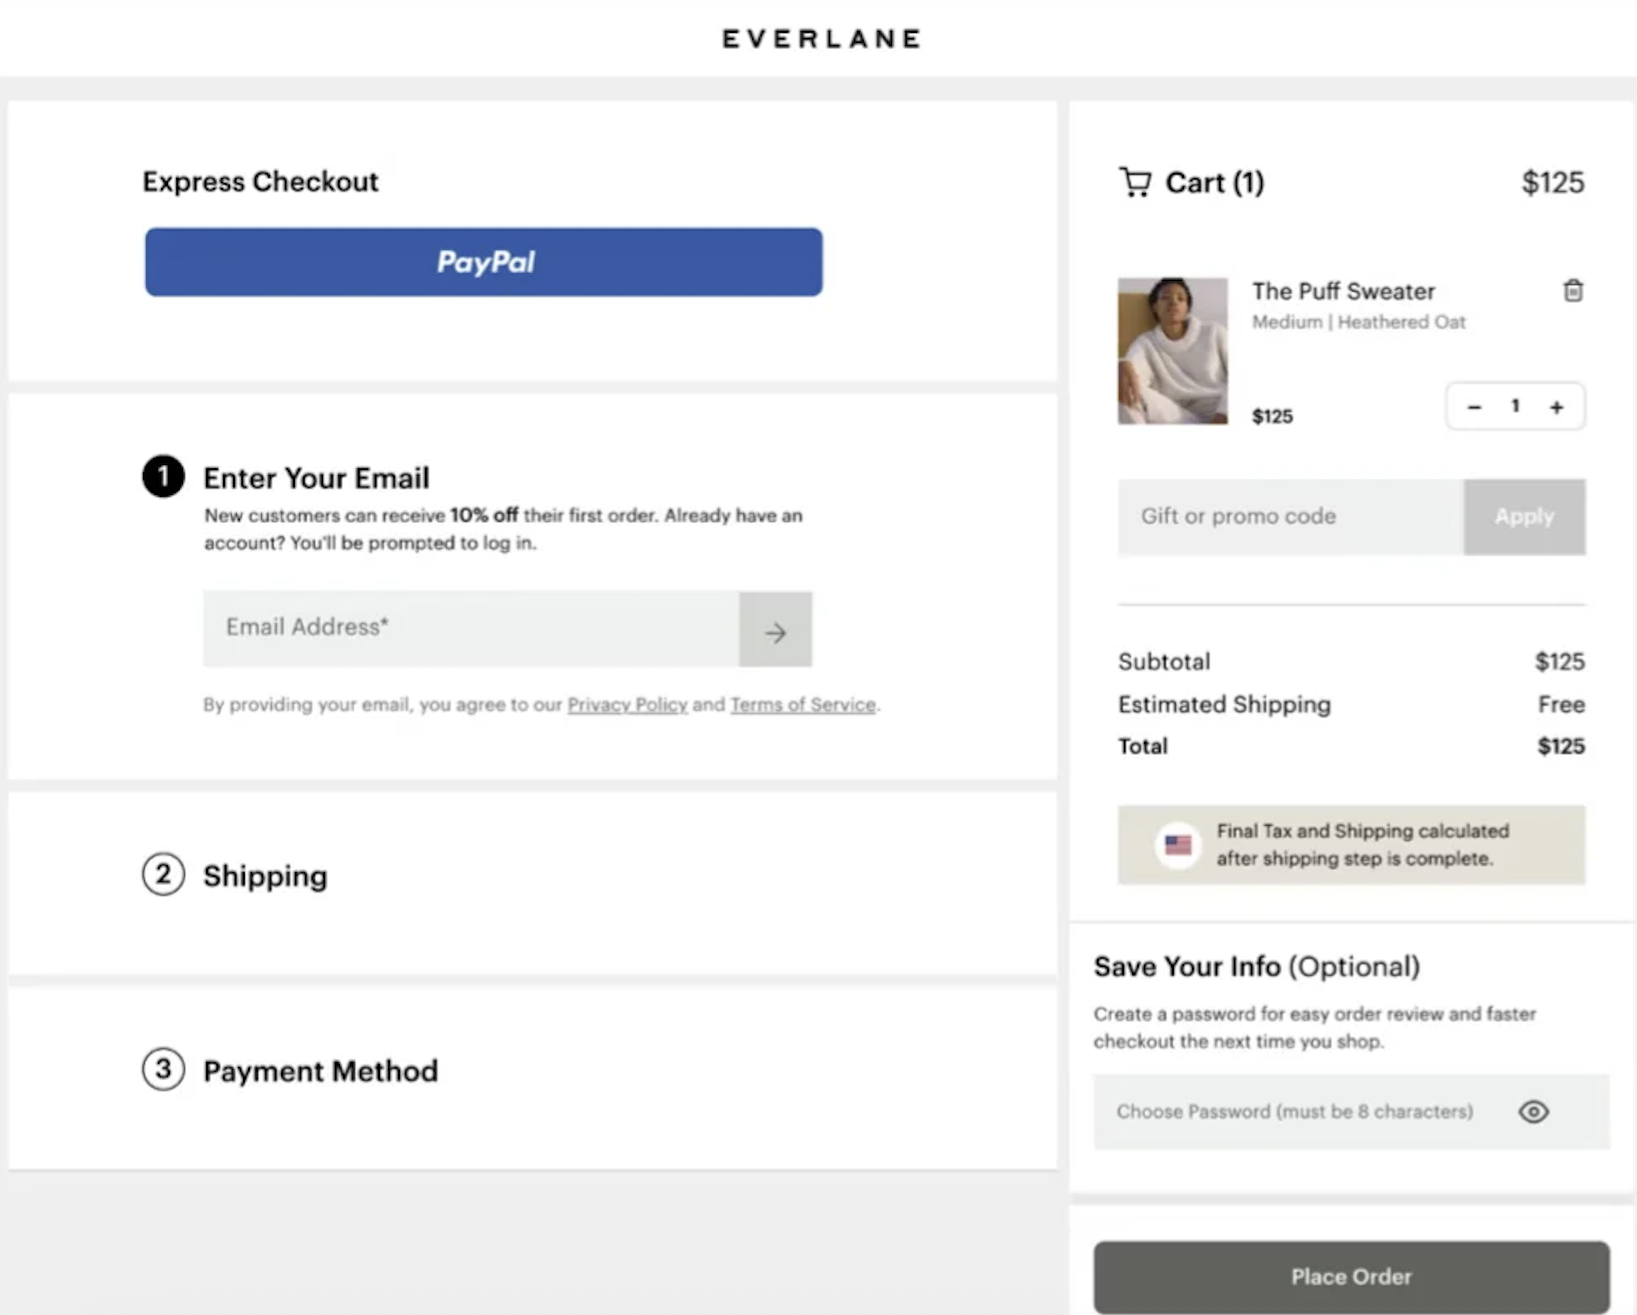Open the Everlane logo homepage
This screenshot has height=1315, width=1637.
click(x=821, y=39)
